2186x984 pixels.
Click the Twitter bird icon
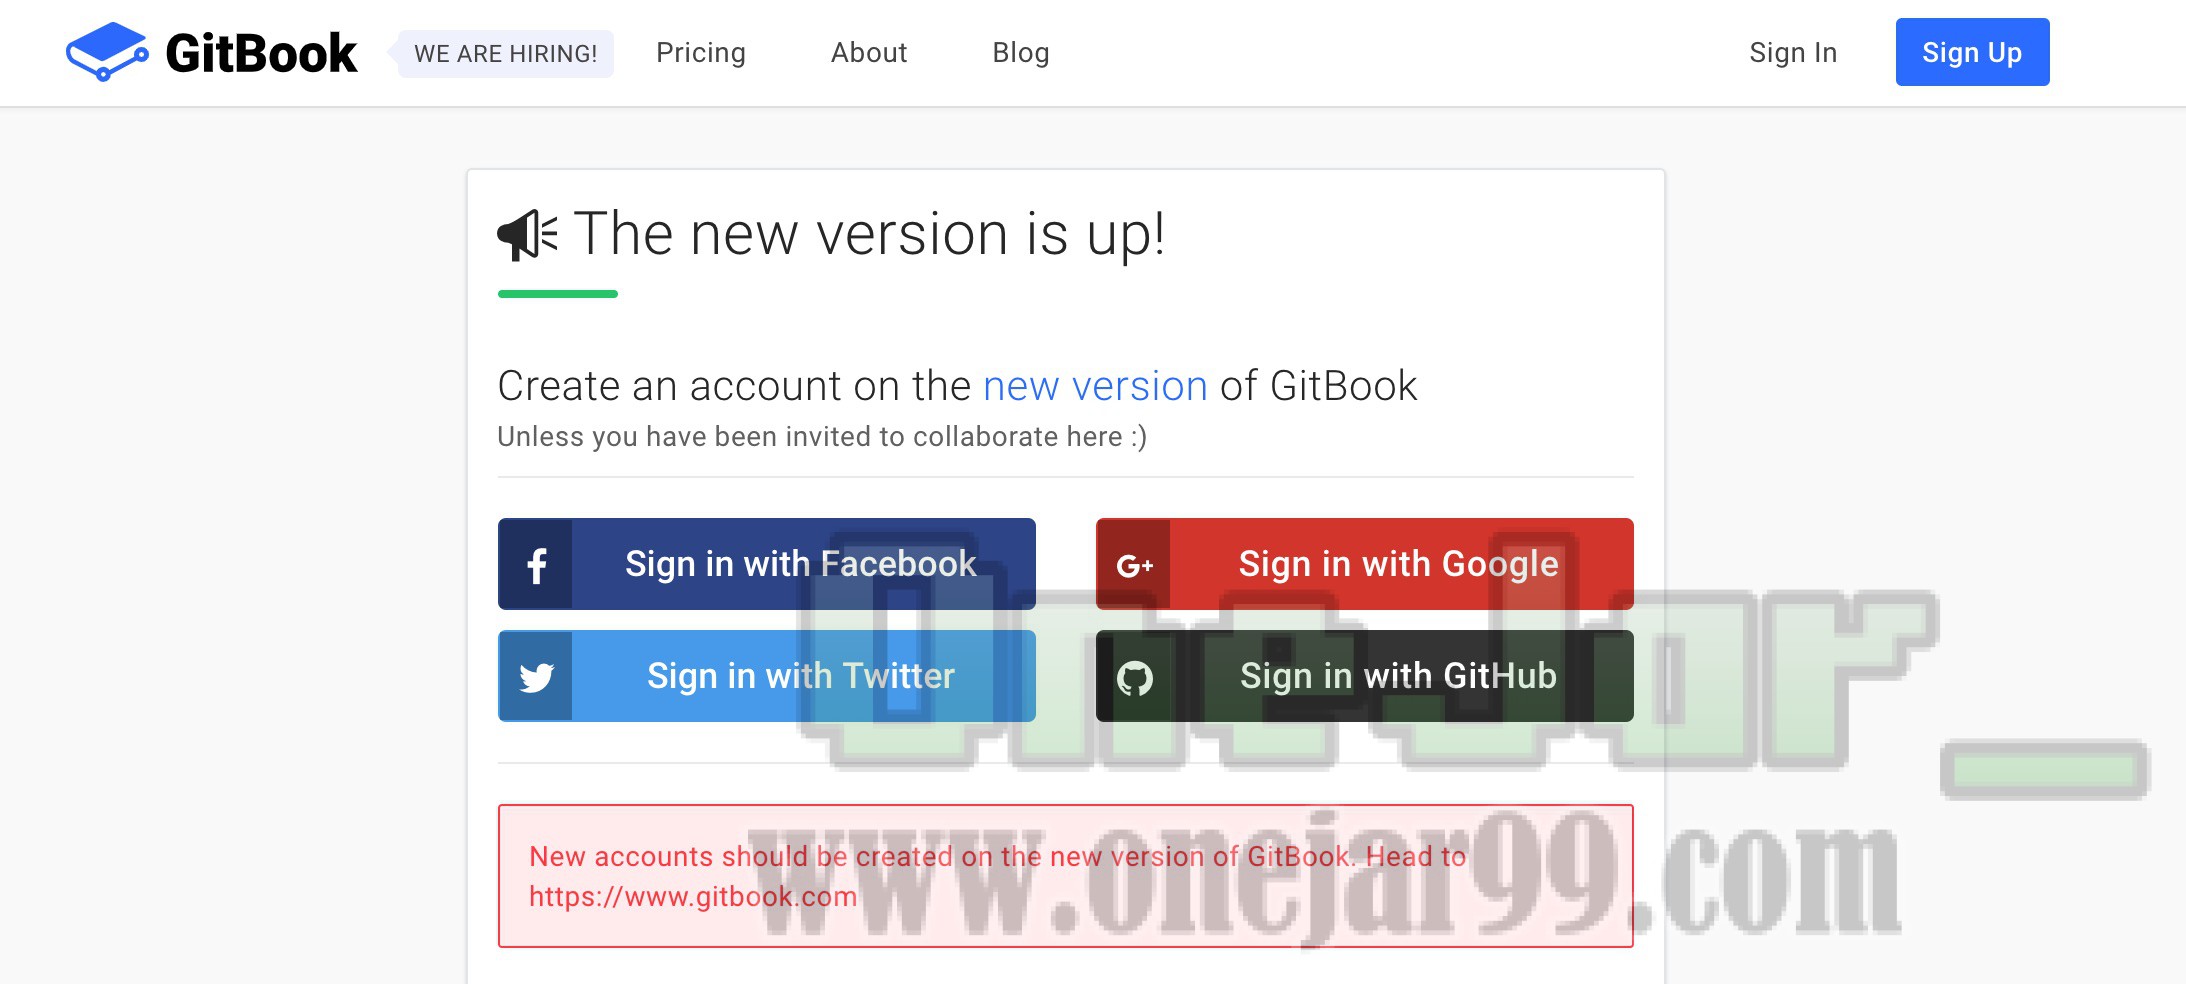pos(536,677)
